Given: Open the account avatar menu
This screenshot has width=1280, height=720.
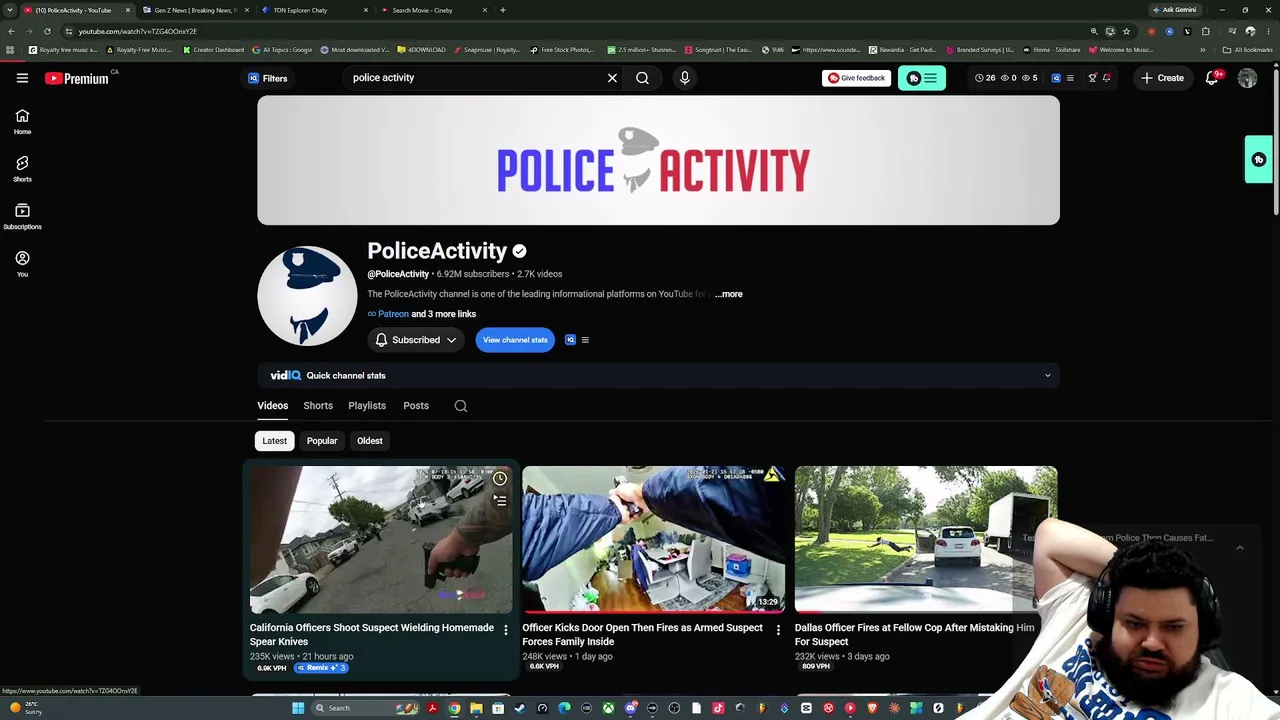Looking at the screenshot, I should pyautogui.click(x=1247, y=78).
